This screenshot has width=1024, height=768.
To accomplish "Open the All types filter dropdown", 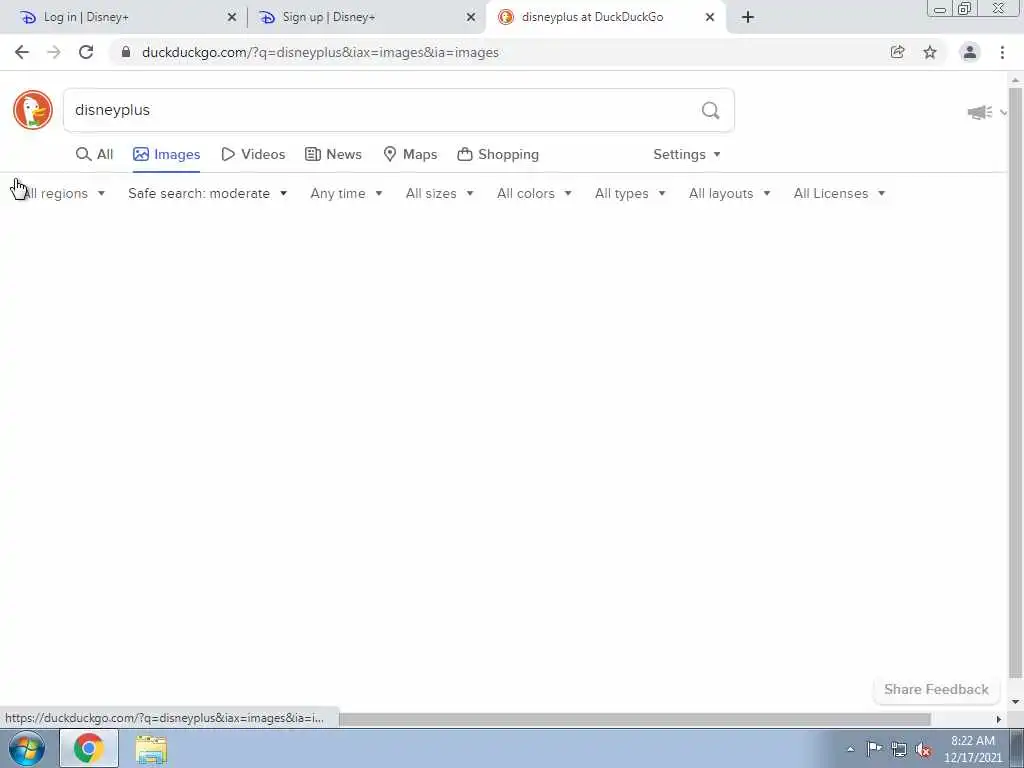I will click(x=630, y=193).
